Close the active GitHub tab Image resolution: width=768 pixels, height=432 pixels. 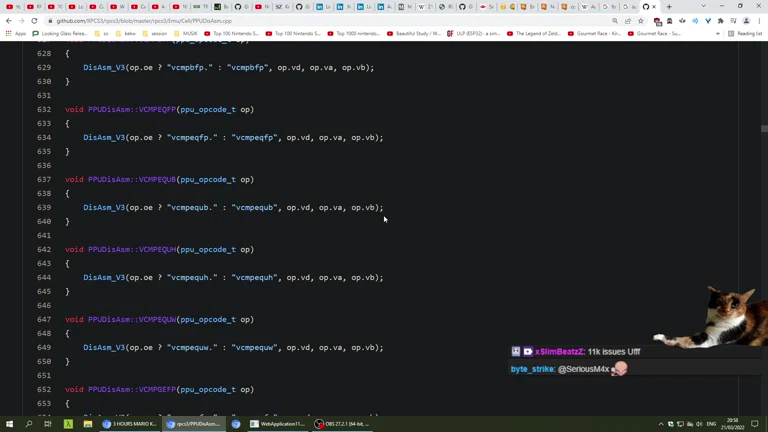pyautogui.click(x=655, y=7)
